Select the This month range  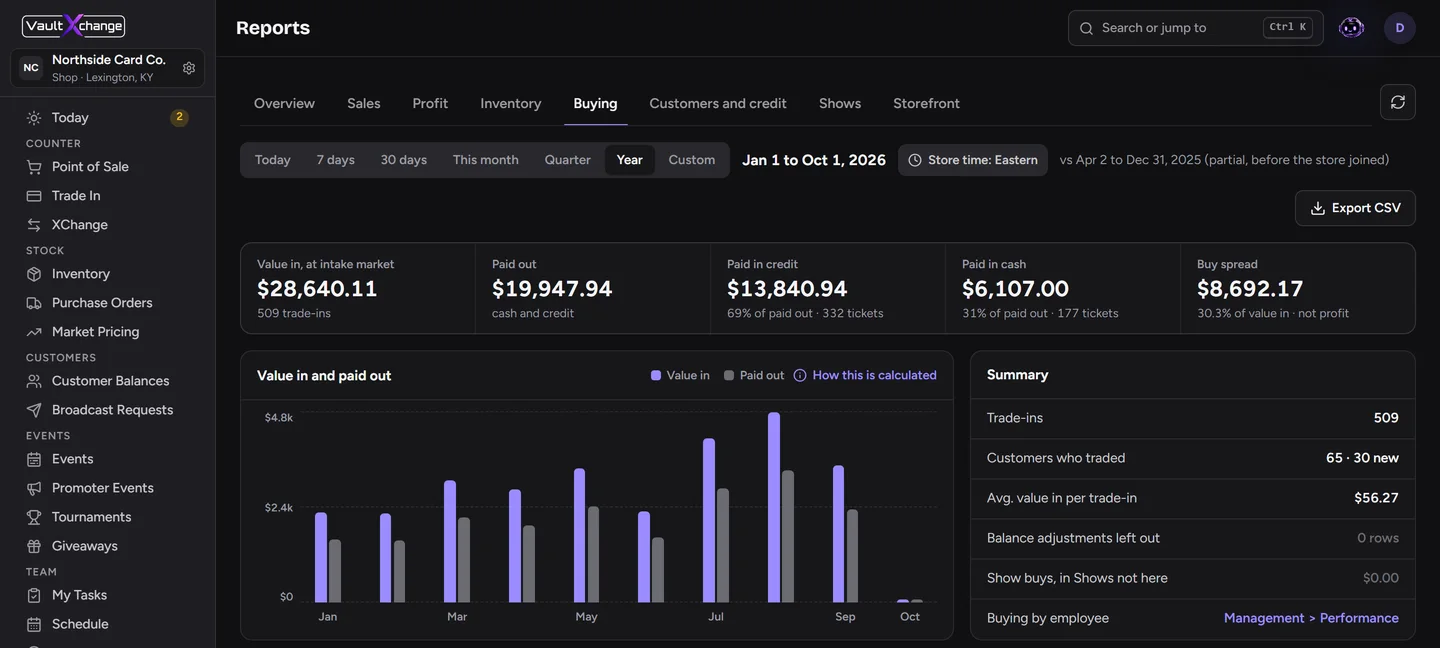pyautogui.click(x=486, y=160)
